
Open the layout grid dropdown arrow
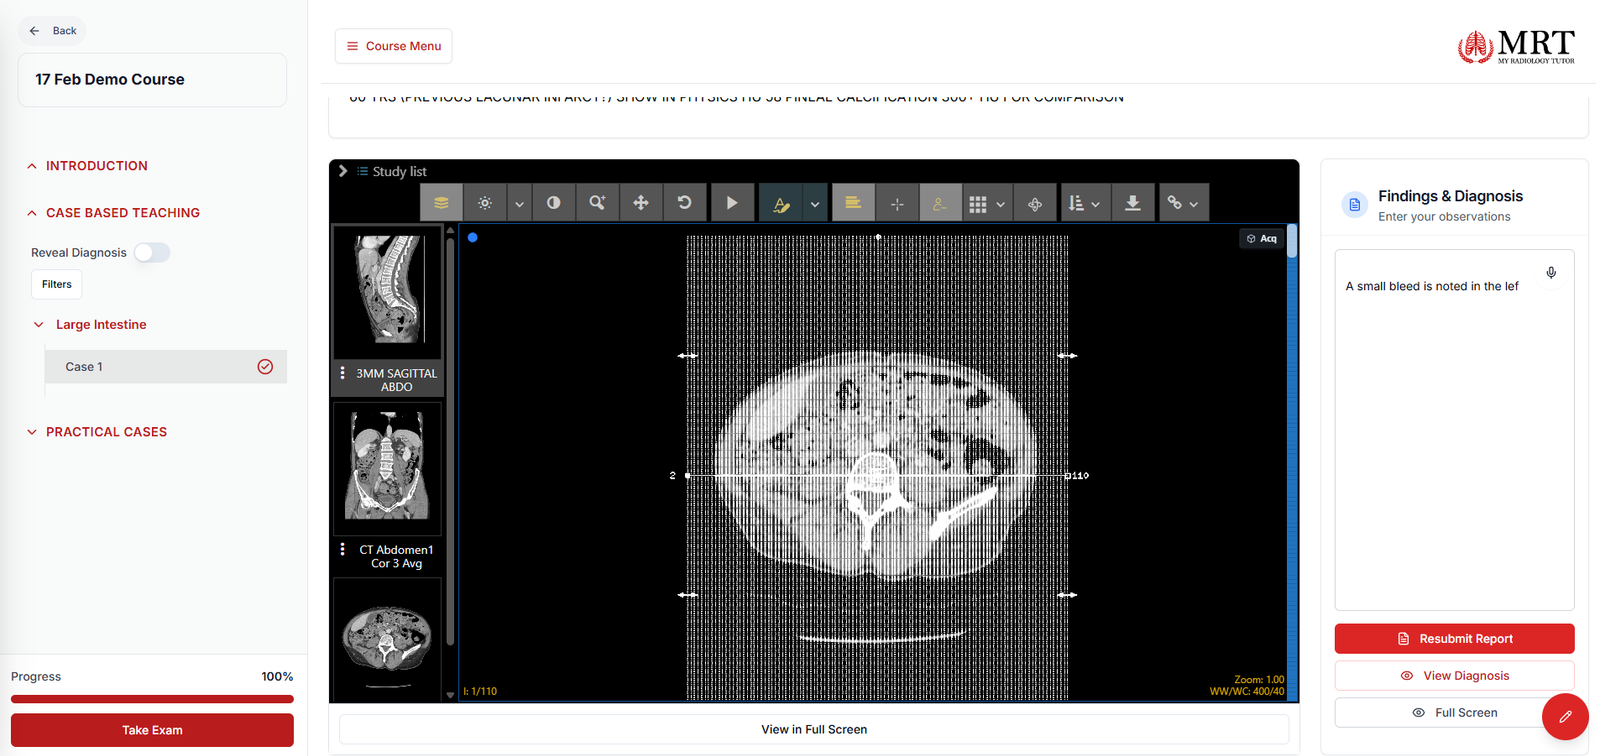1001,204
